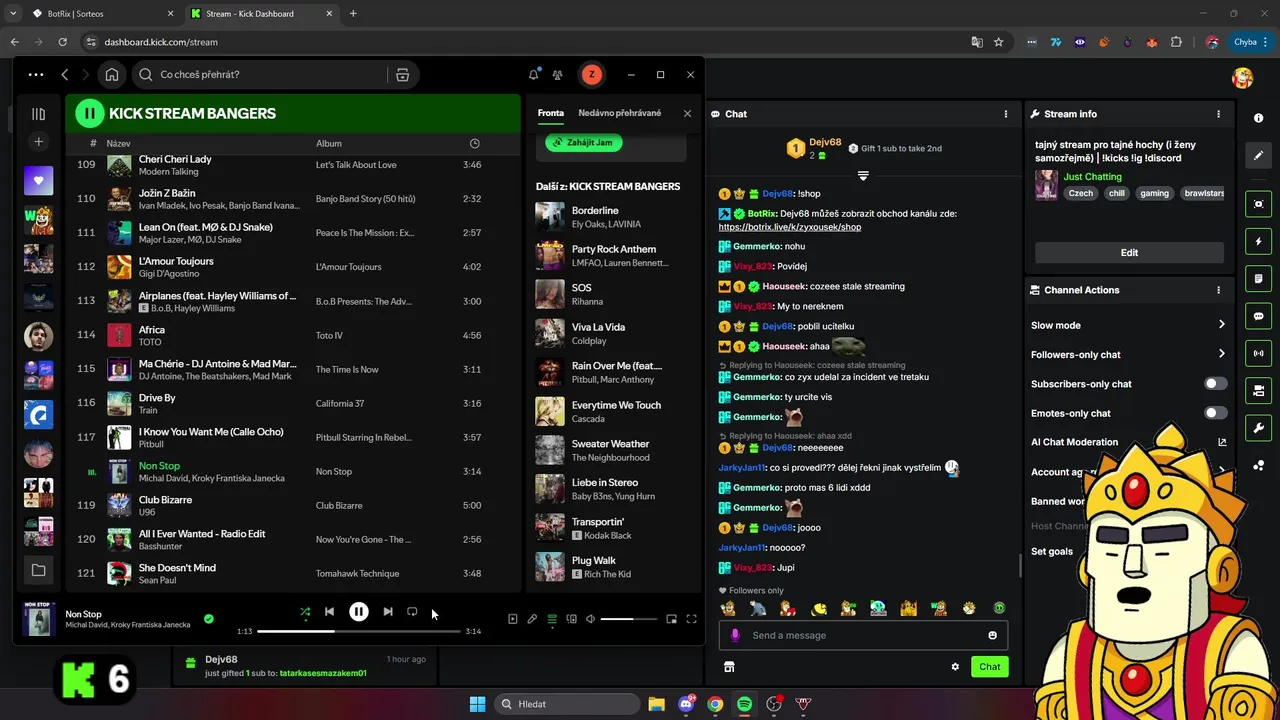The width and height of the screenshot is (1280, 720).
Task: Open Friend Activity icon in Spotify
Action: [x=558, y=75]
